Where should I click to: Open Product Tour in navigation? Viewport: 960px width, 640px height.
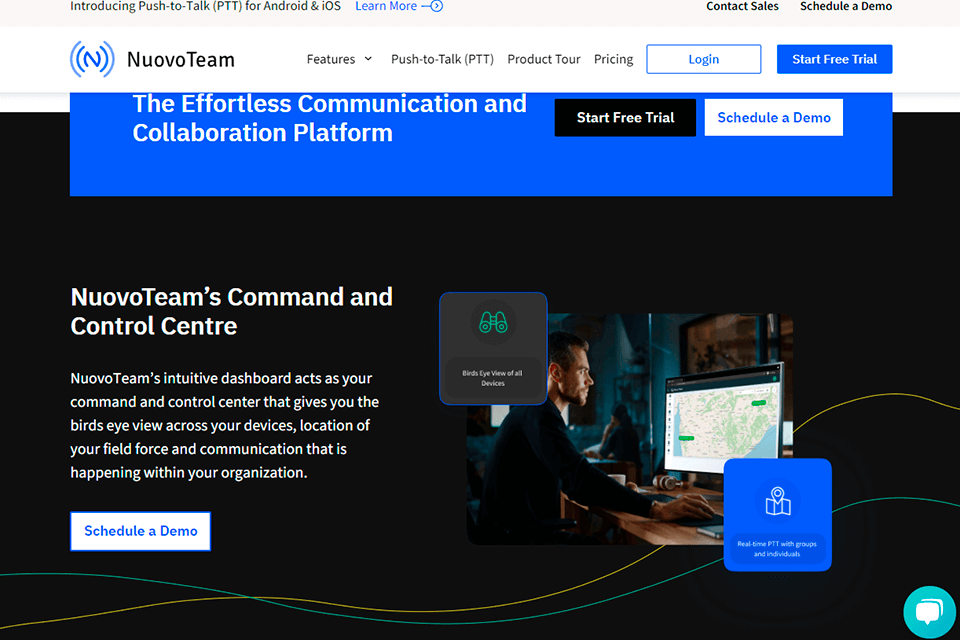point(544,59)
